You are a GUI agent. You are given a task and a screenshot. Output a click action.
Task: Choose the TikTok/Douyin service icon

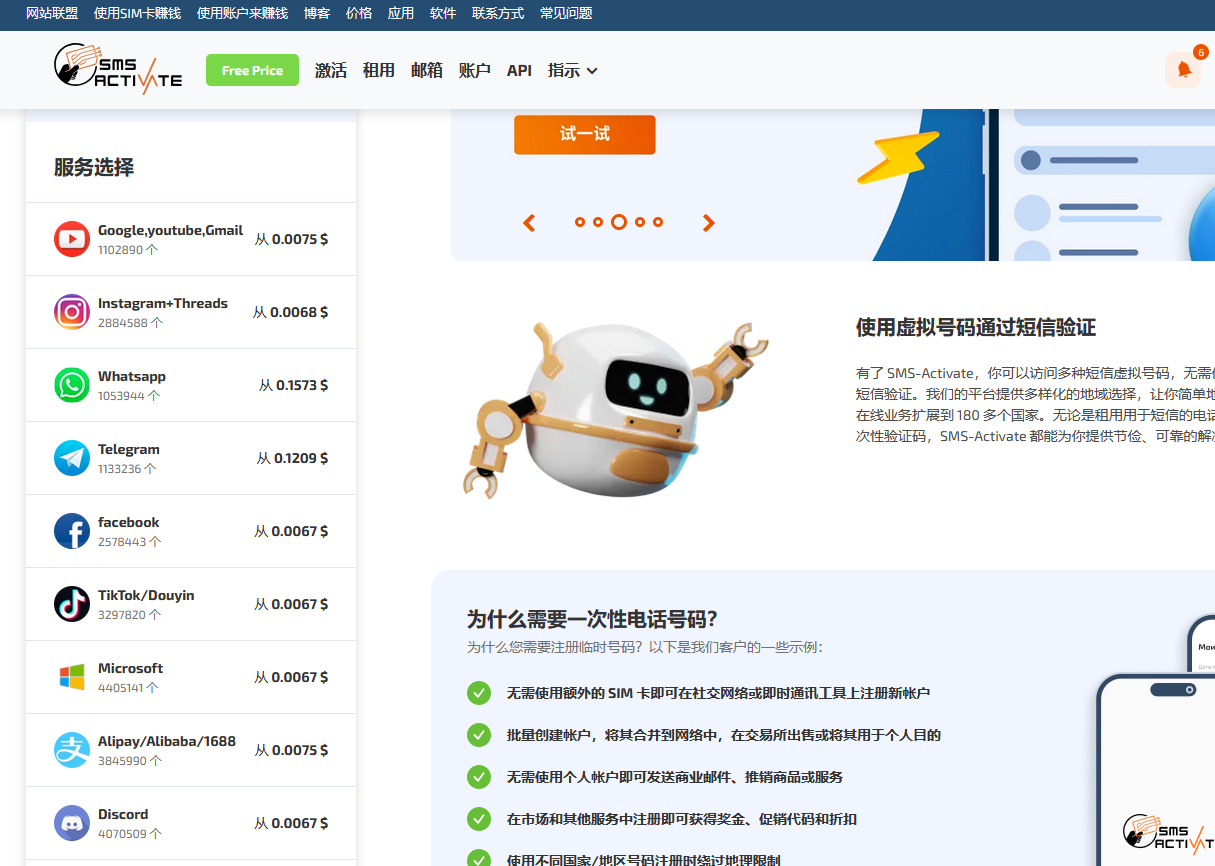[x=72, y=604]
